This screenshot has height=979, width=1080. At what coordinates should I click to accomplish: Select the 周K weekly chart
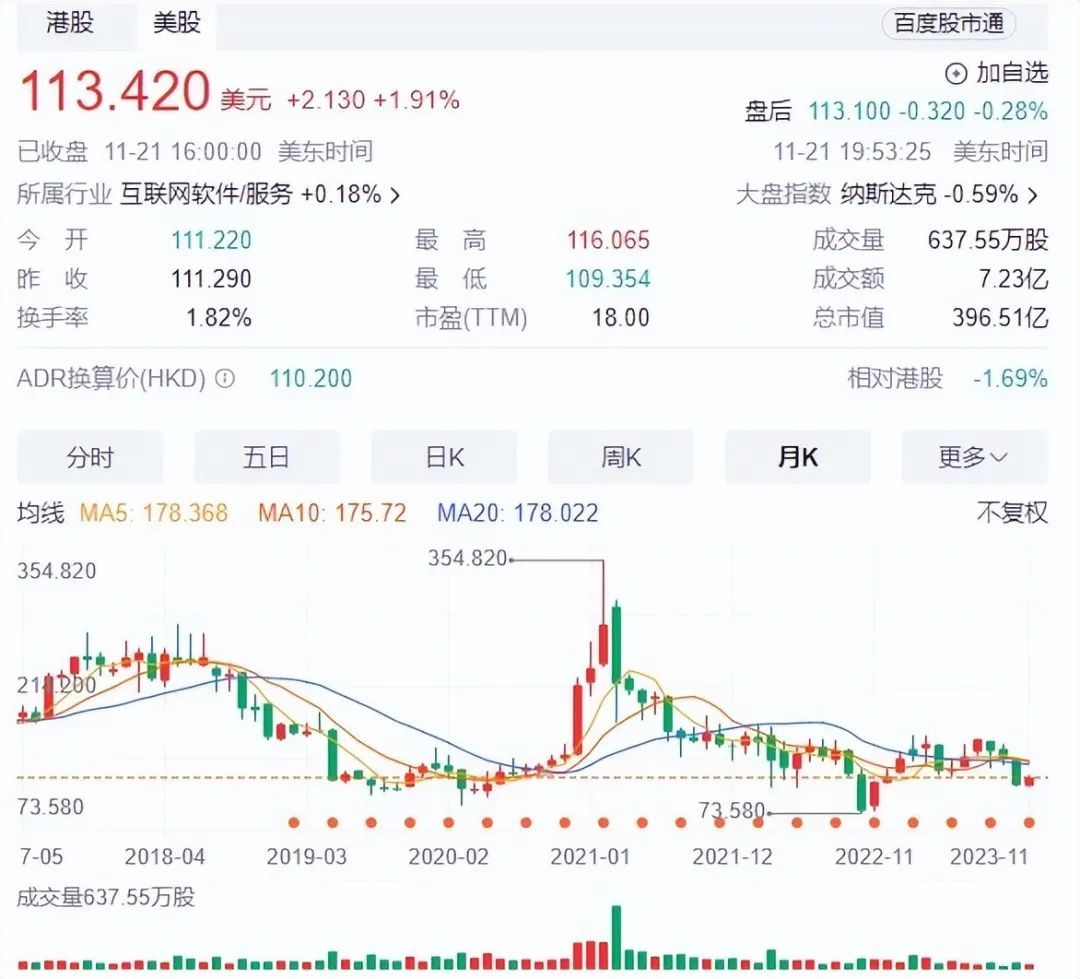[x=620, y=457]
